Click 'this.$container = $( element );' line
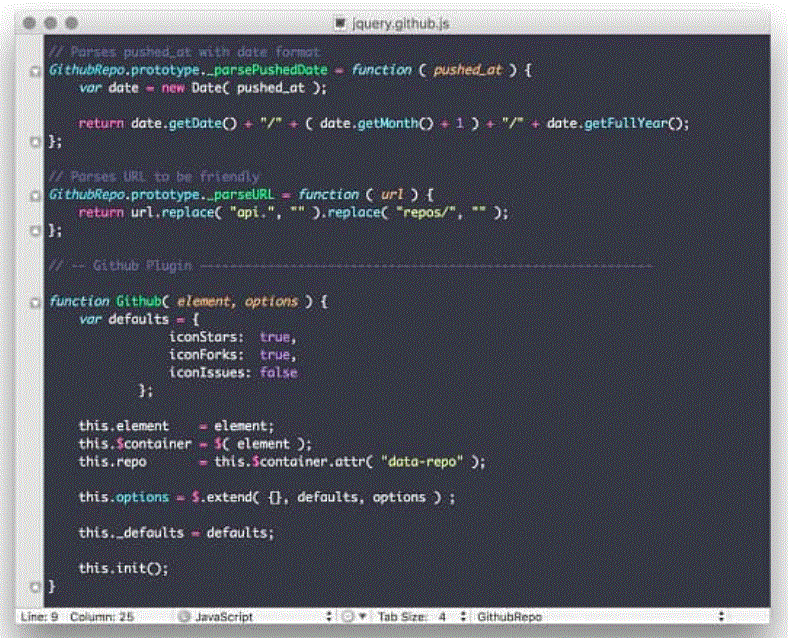 (x=195, y=444)
